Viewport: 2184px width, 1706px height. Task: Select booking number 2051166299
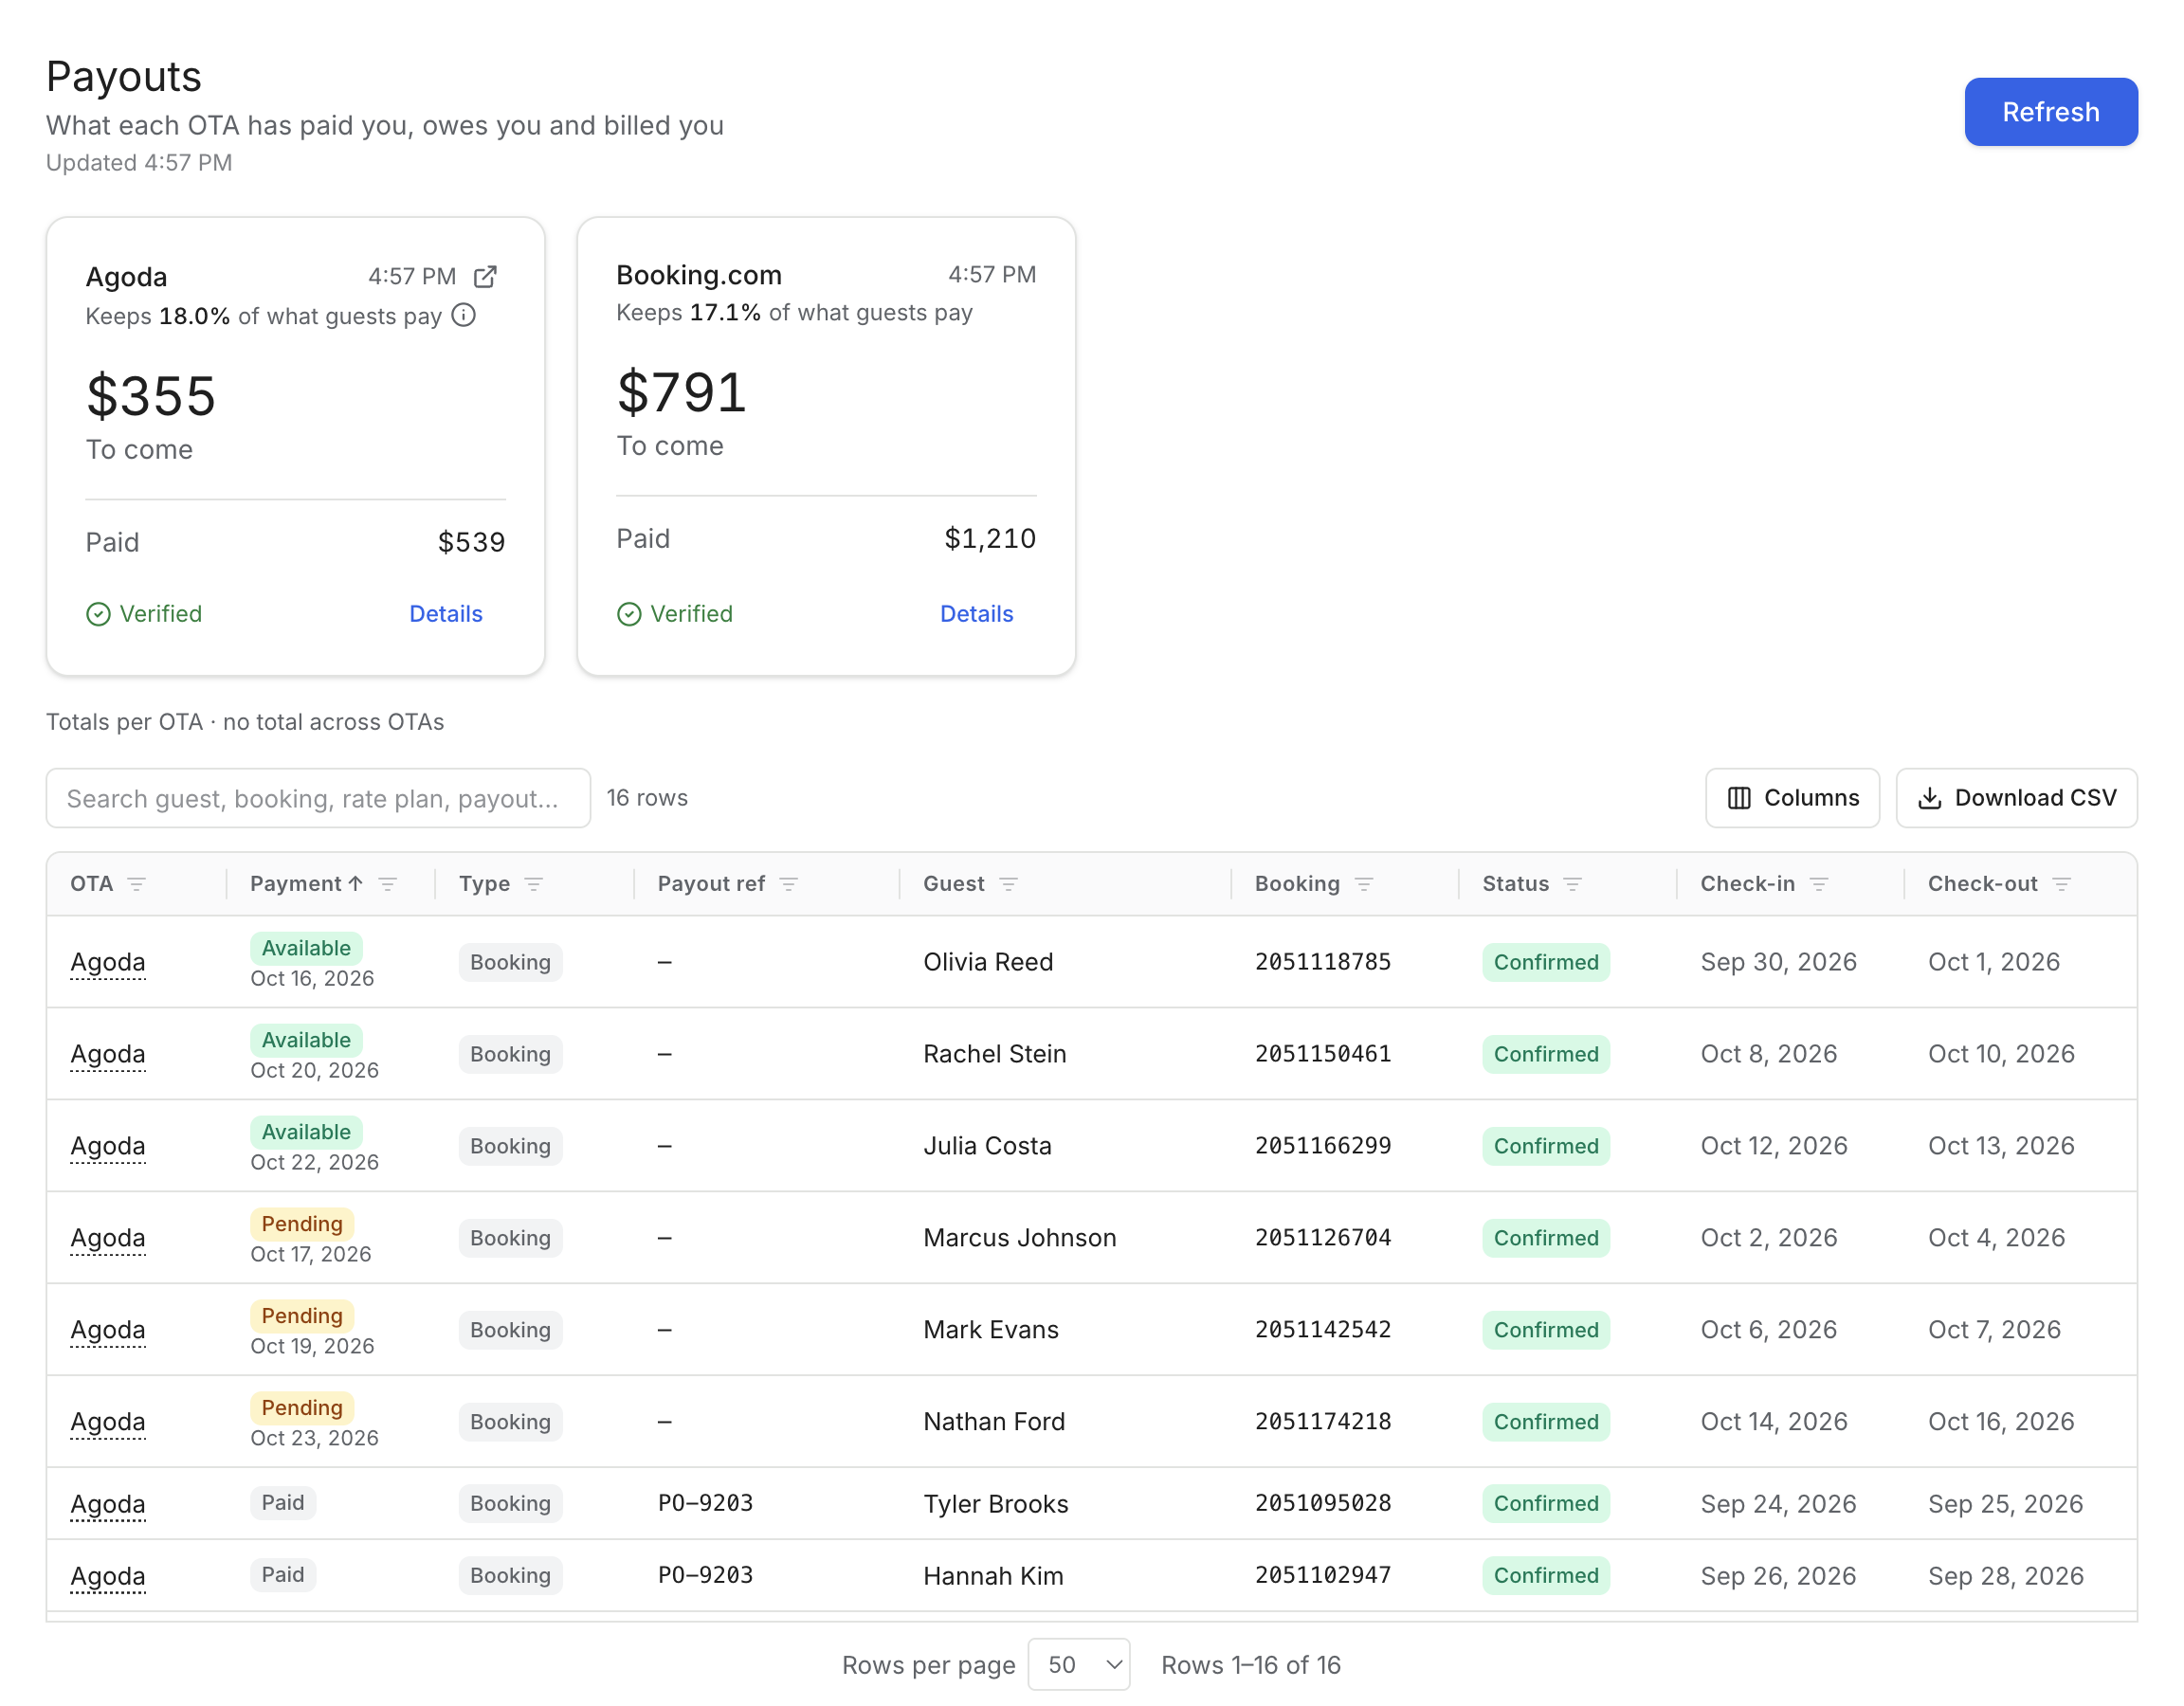(1323, 1146)
